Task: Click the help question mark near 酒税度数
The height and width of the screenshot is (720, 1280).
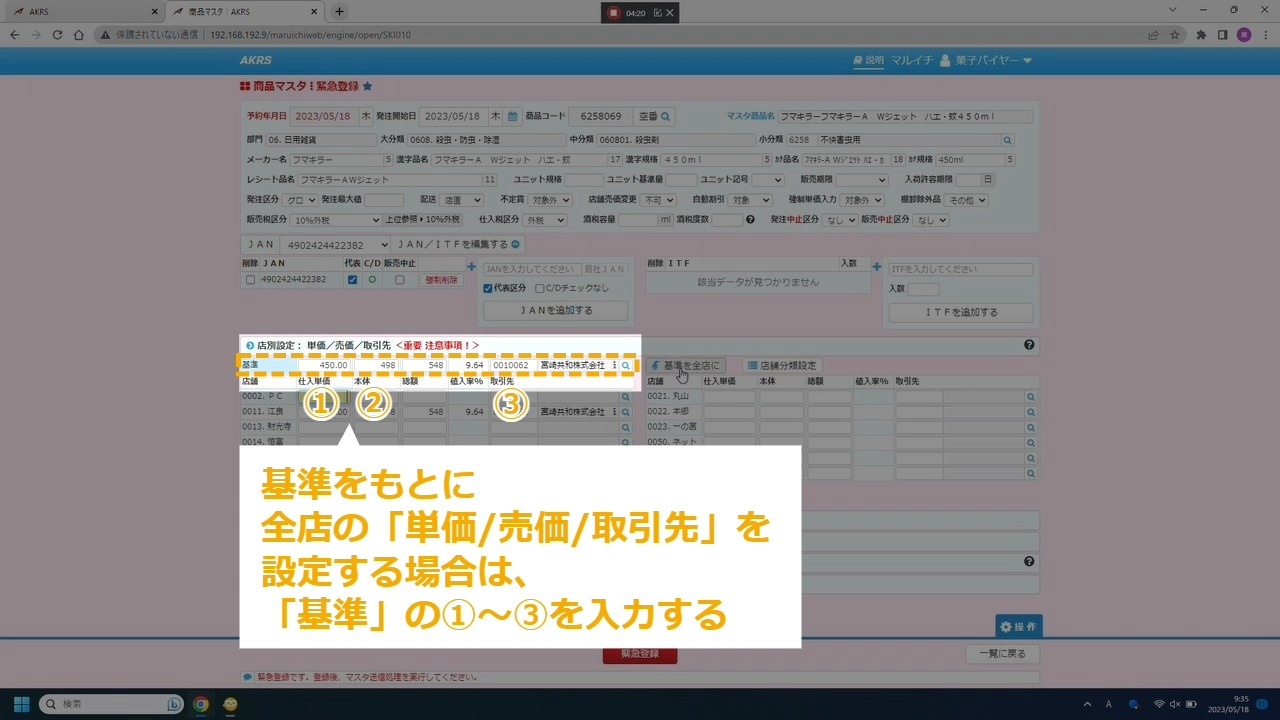Action: point(750,220)
